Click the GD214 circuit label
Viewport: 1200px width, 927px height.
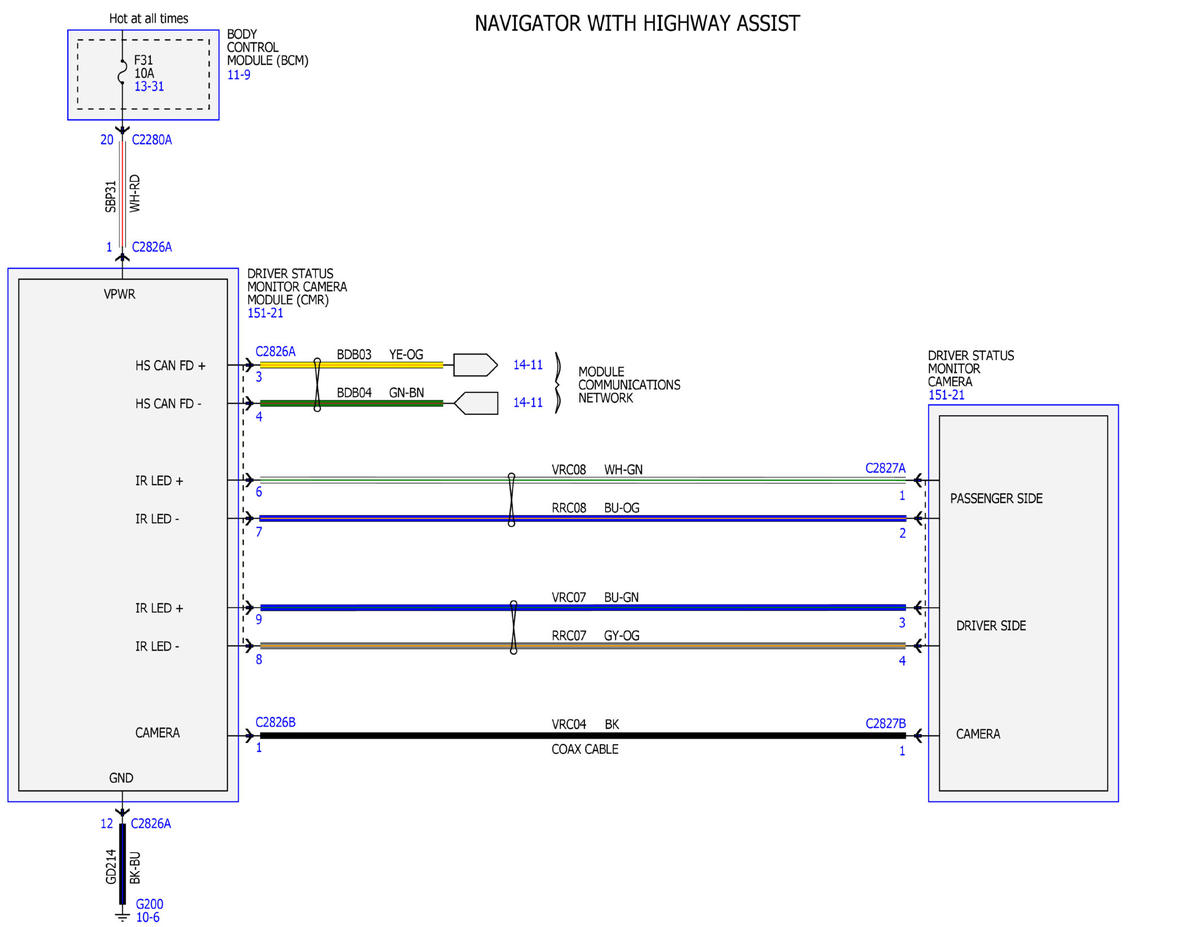point(112,866)
